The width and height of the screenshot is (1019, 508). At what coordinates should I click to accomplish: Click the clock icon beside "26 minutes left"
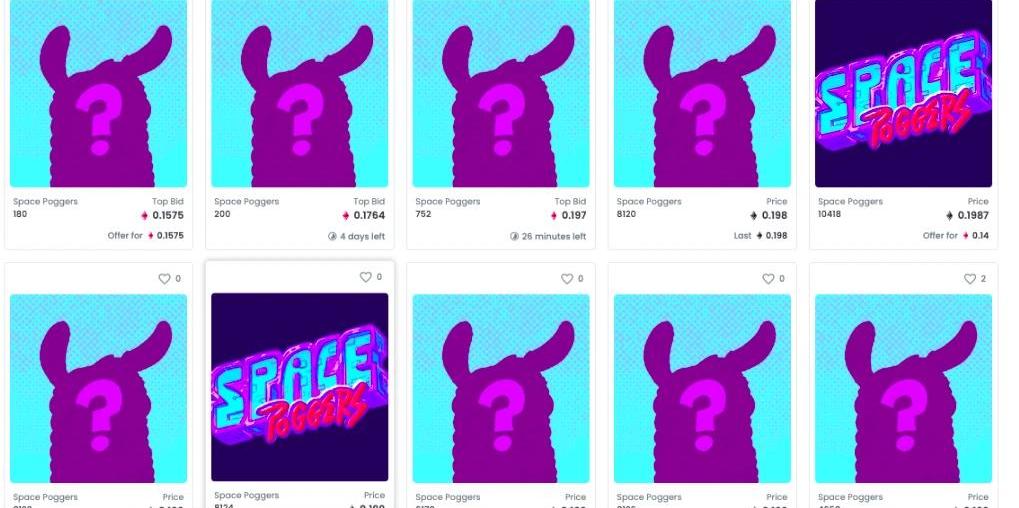click(x=514, y=236)
